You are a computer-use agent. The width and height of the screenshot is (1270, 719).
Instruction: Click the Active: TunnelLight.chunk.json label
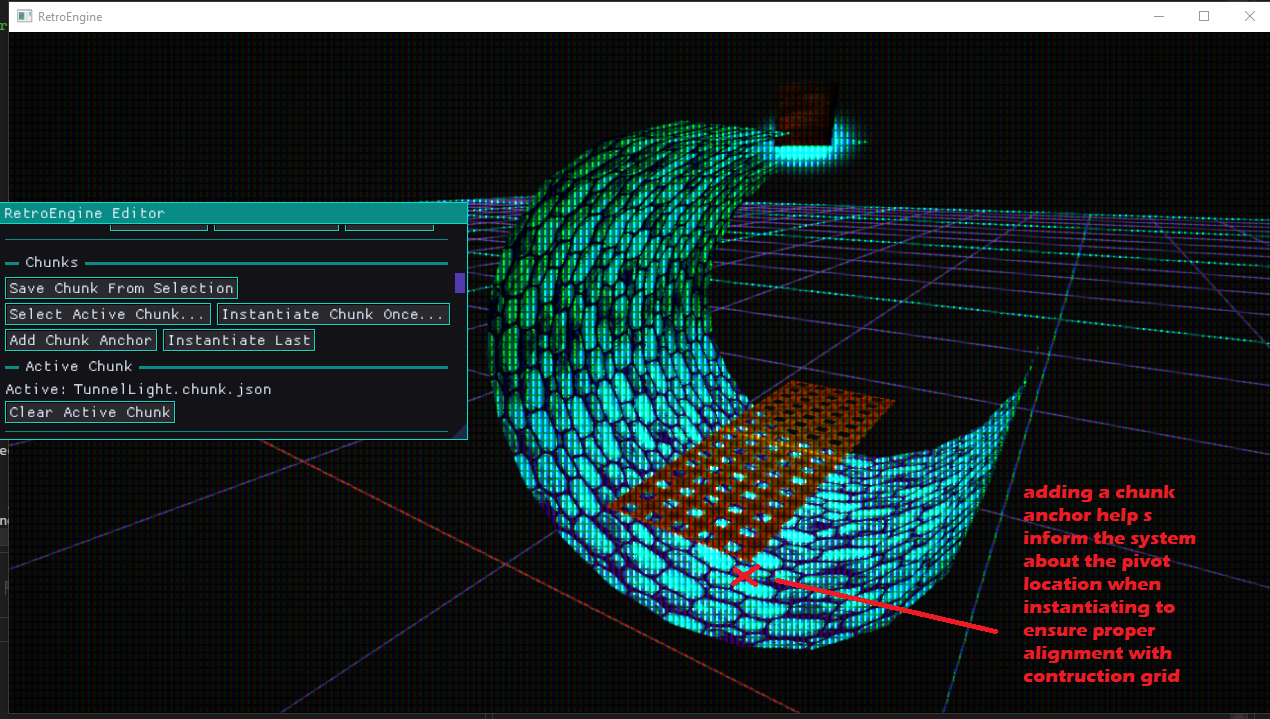click(136, 389)
